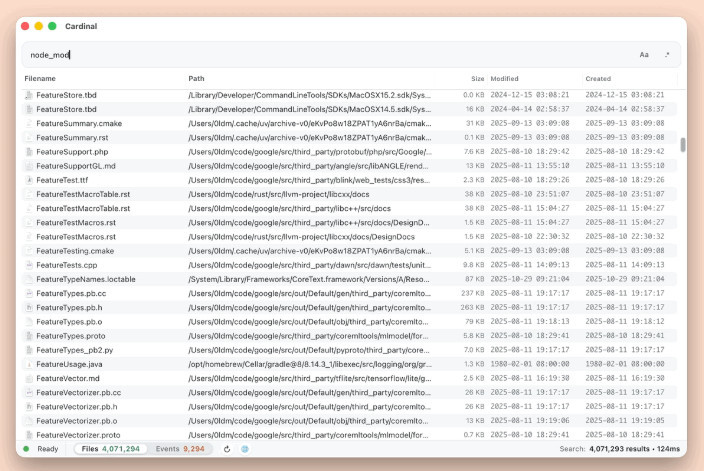Sort by Path column header
The image size is (704, 471).
pyautogui.click(x=196, y=79)
